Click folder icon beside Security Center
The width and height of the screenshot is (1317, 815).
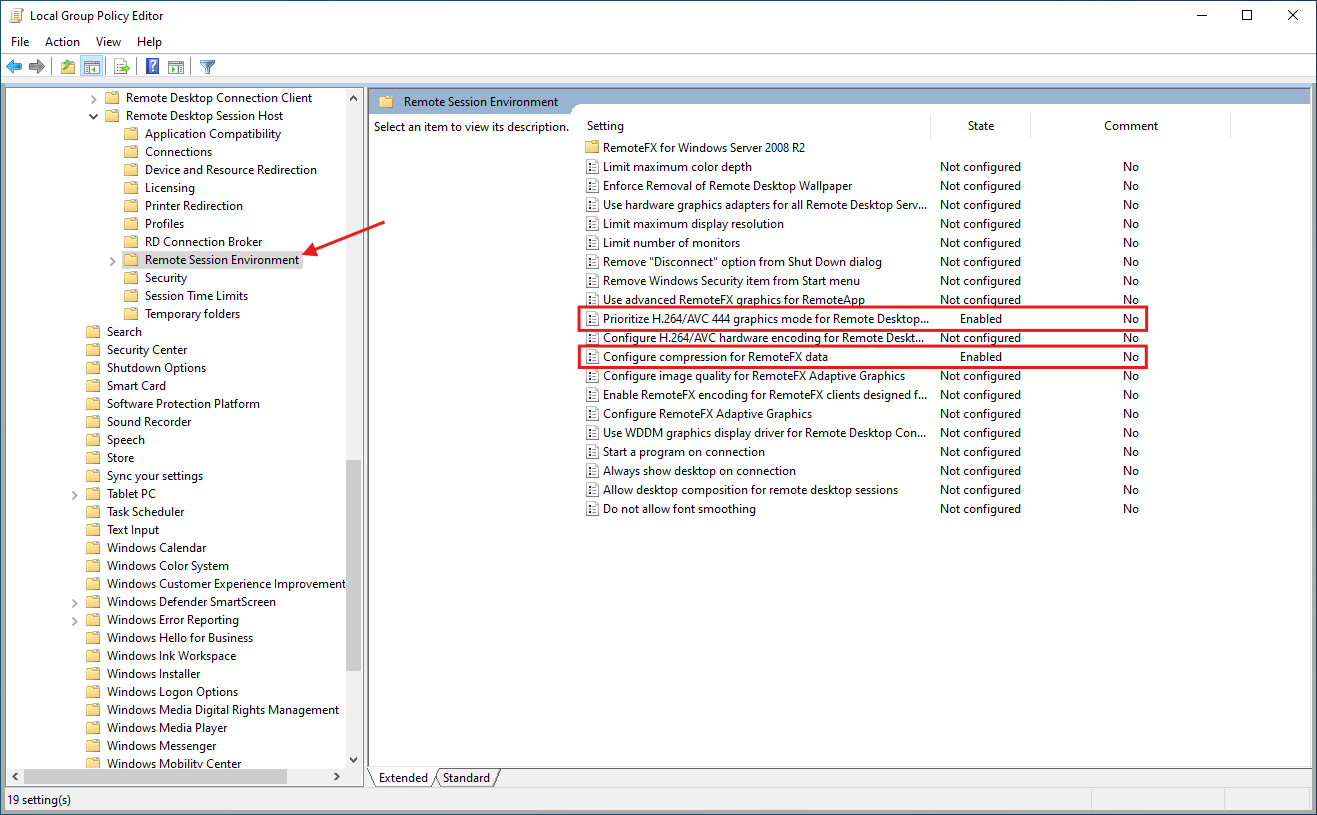point(93,350)
